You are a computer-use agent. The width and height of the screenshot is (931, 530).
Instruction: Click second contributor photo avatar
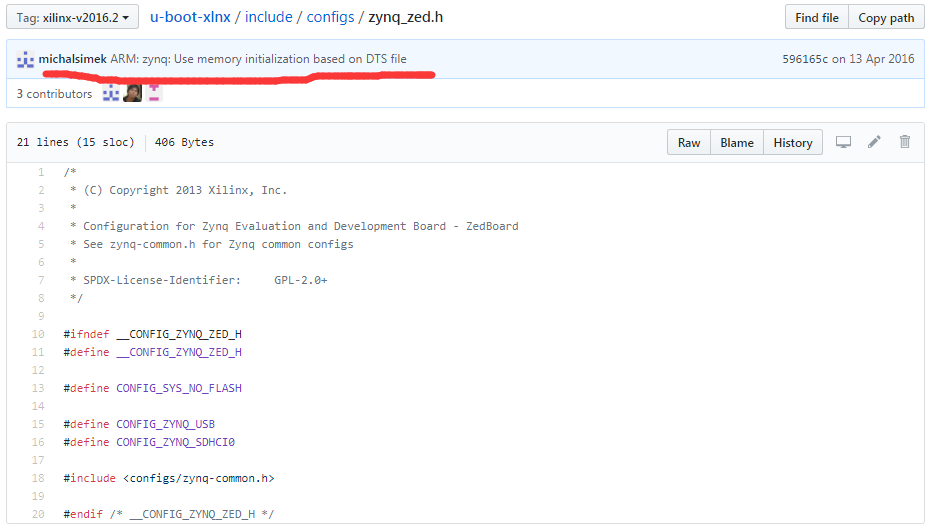tap(132, 93)
